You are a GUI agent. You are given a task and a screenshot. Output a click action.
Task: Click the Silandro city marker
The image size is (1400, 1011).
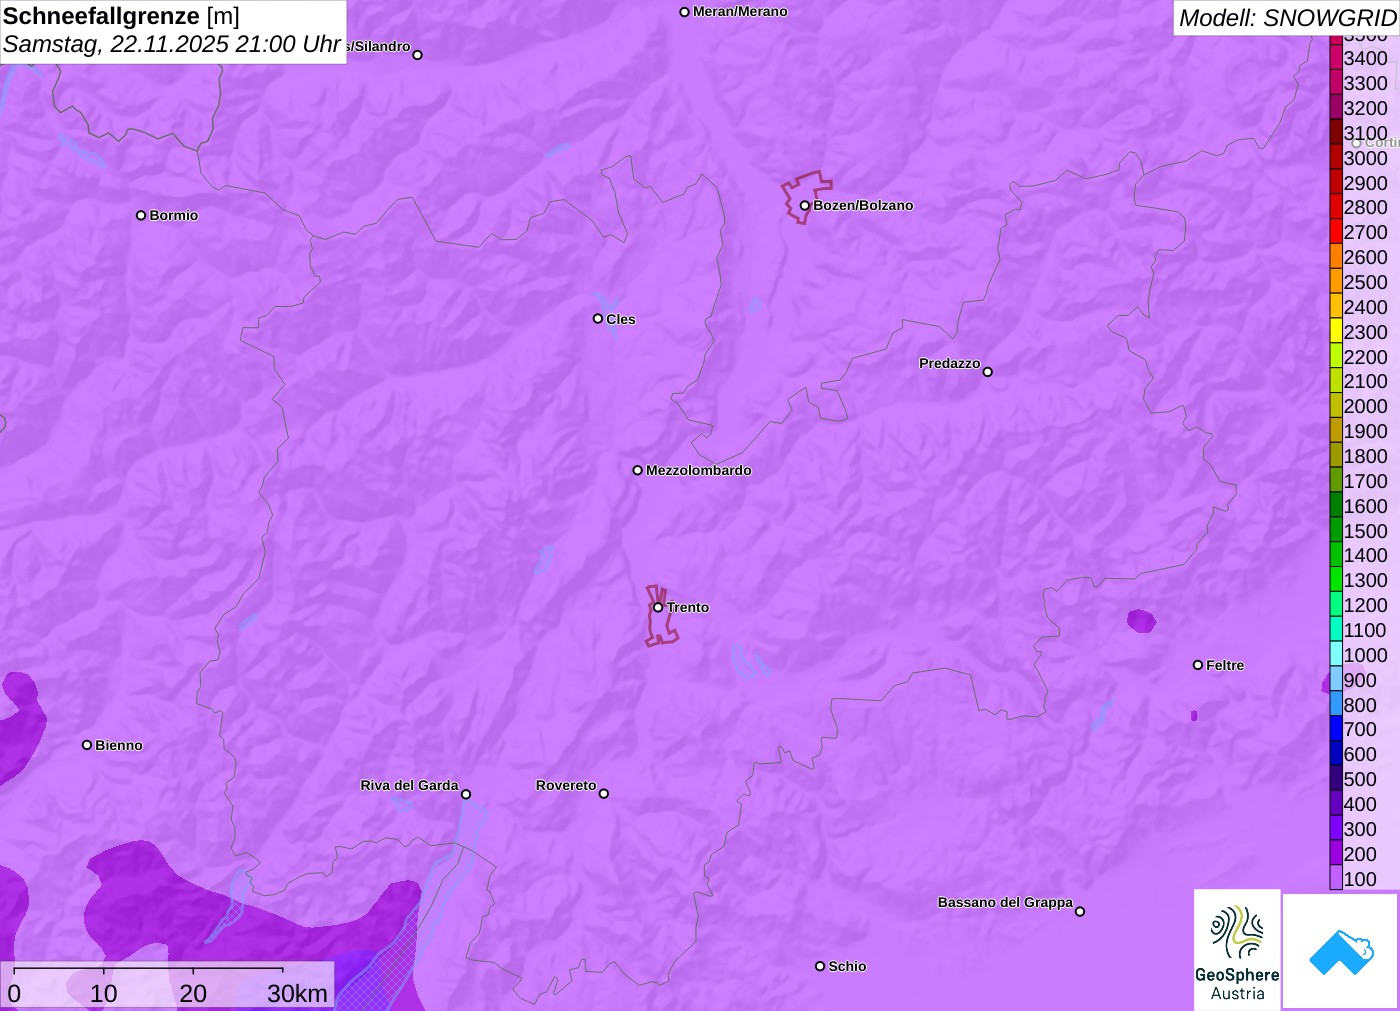tap(417, 55)
